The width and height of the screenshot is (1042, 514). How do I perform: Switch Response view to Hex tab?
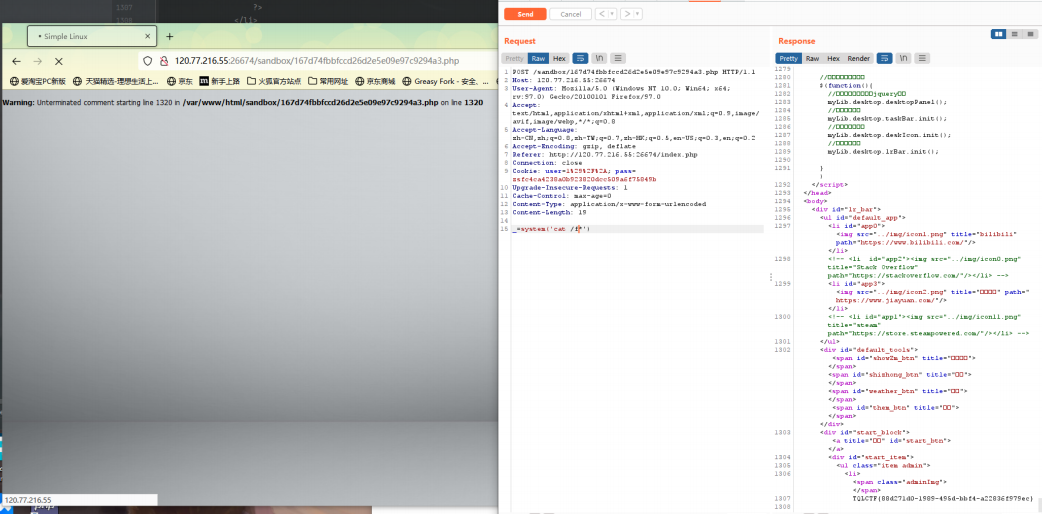(833, 59)
